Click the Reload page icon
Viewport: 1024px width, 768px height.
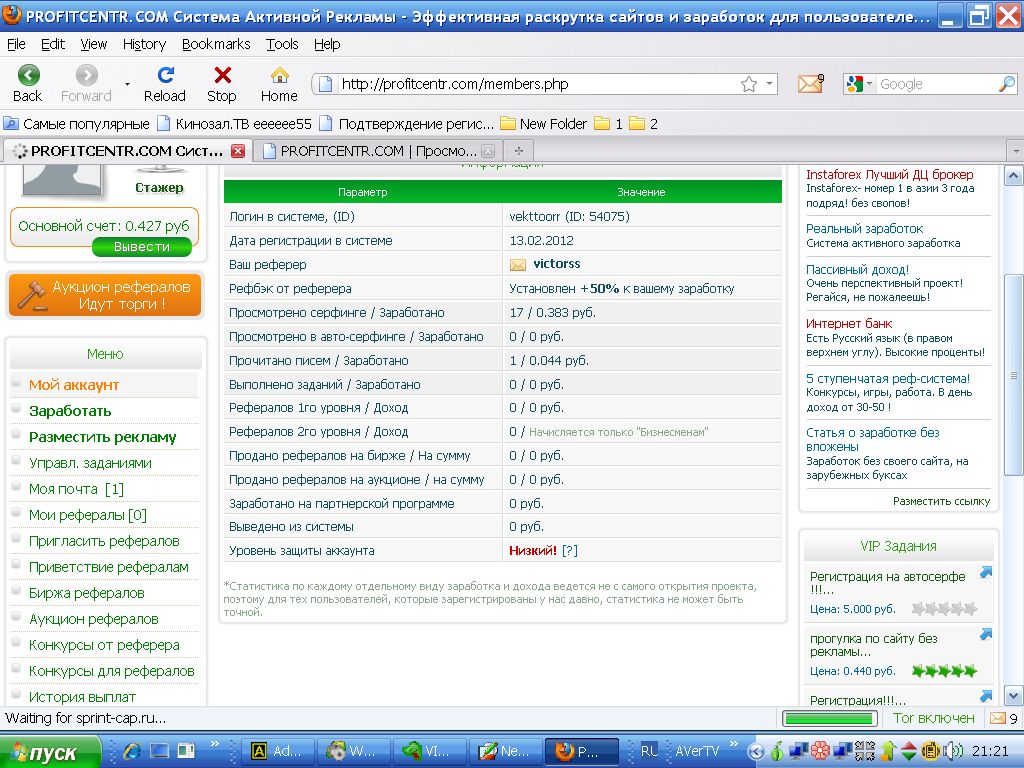[165, 76]
